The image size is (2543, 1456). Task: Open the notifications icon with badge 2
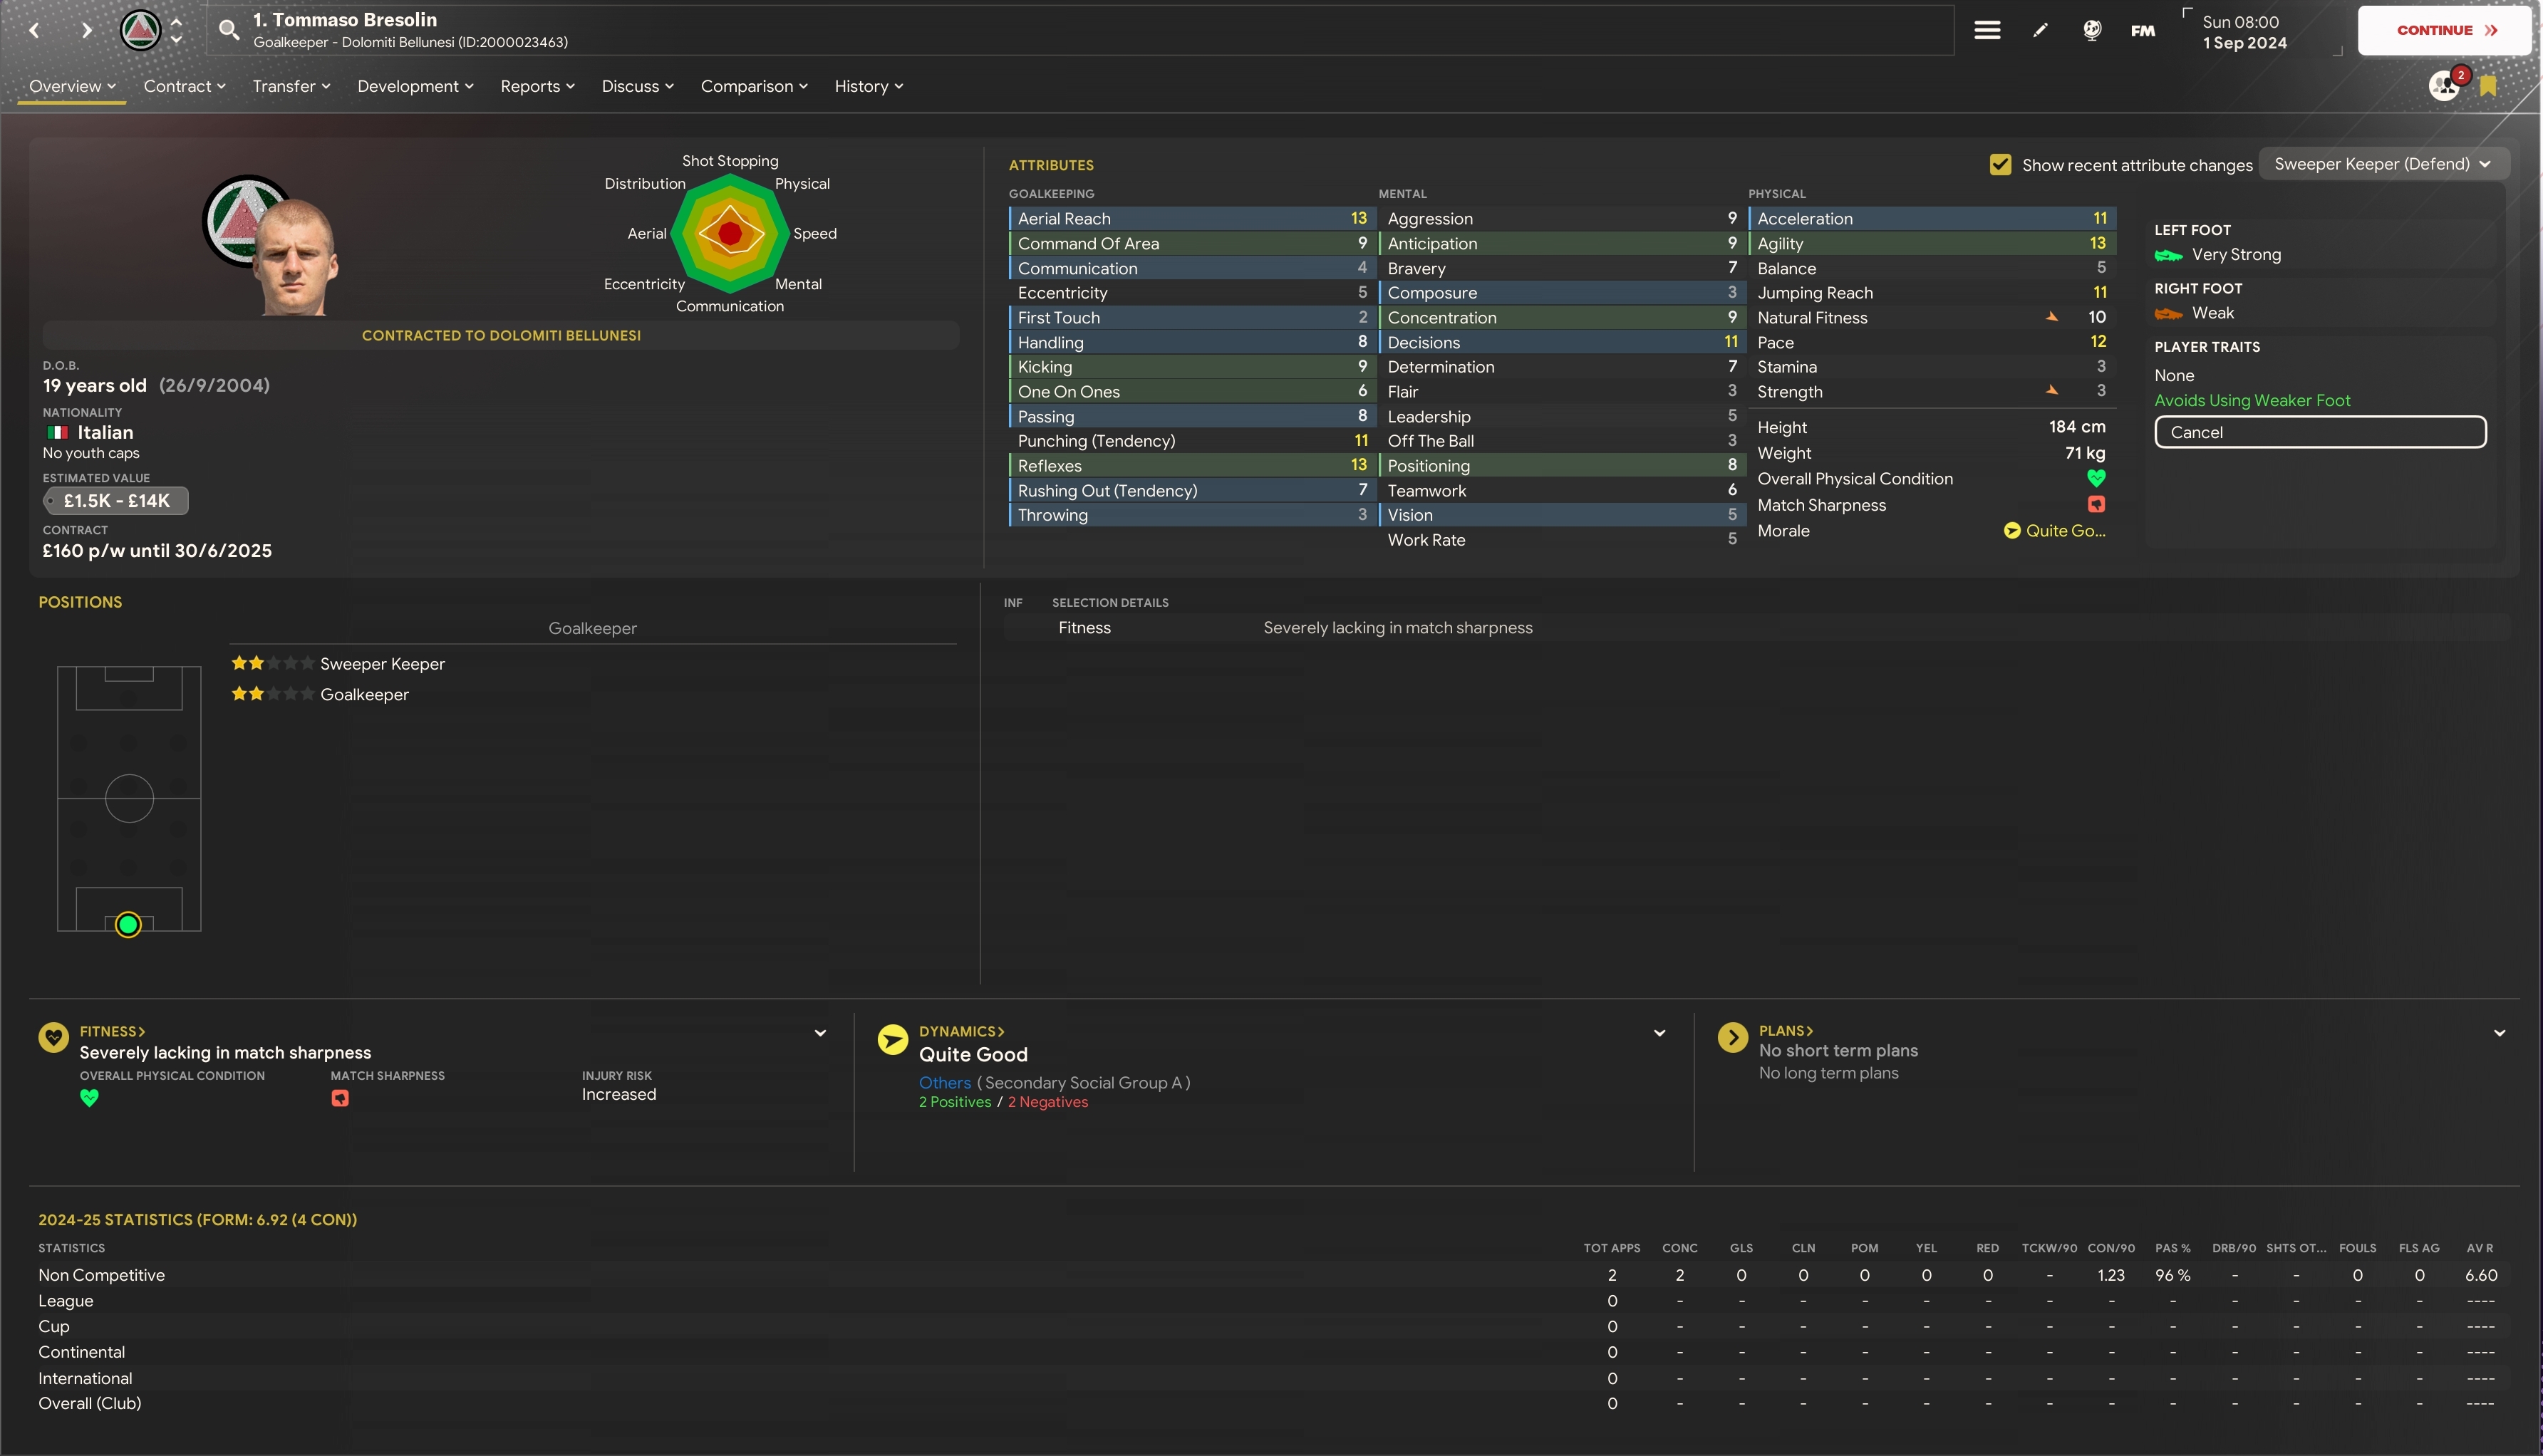point(2445,85)
